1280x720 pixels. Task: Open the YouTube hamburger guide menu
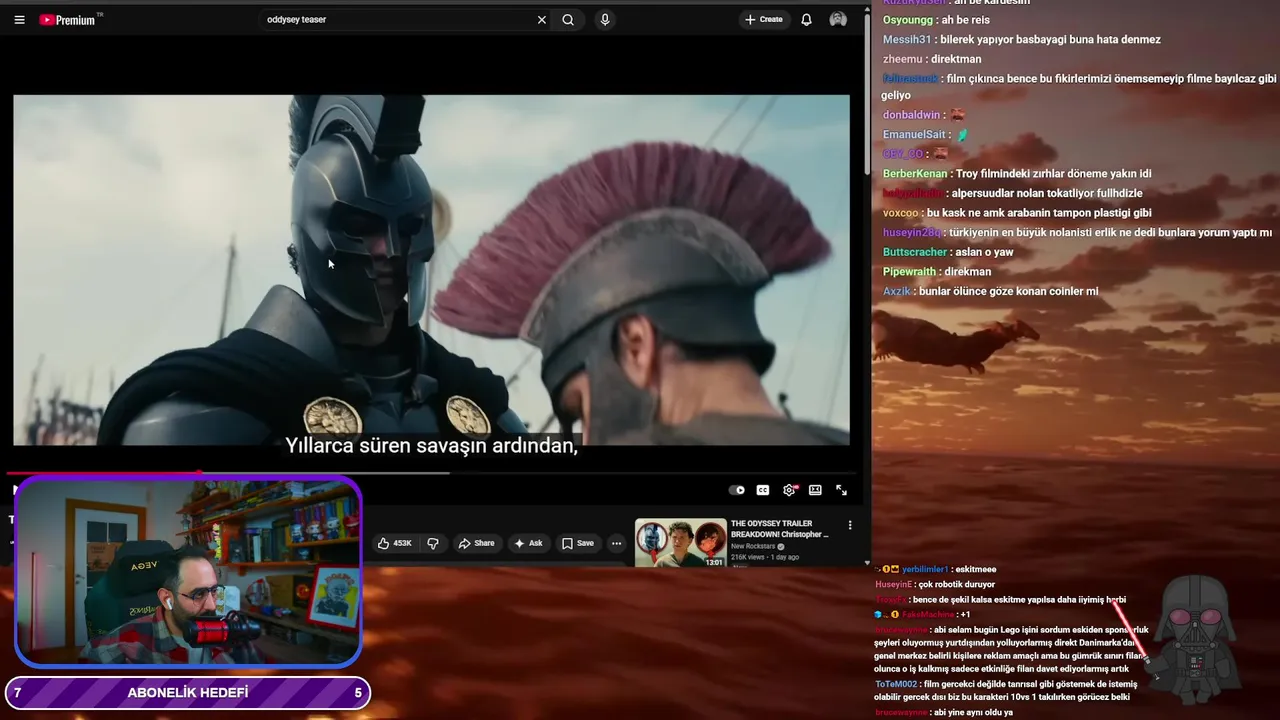(19, 19)
